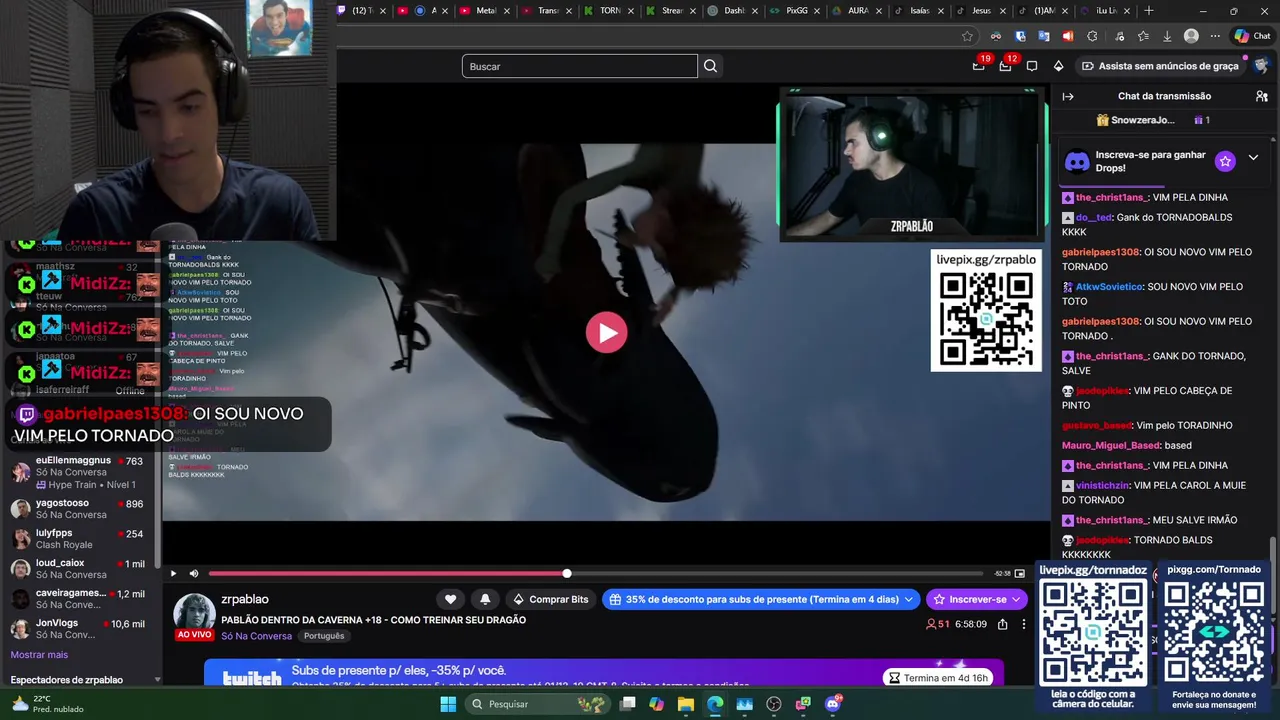Seek using the embedded video's progress bar

coord(596,573)
